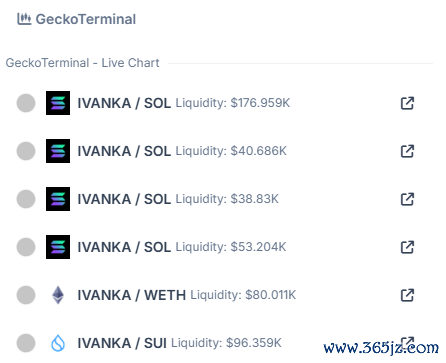Click the GeckoTerminal heading text

[x=86, y=19]
